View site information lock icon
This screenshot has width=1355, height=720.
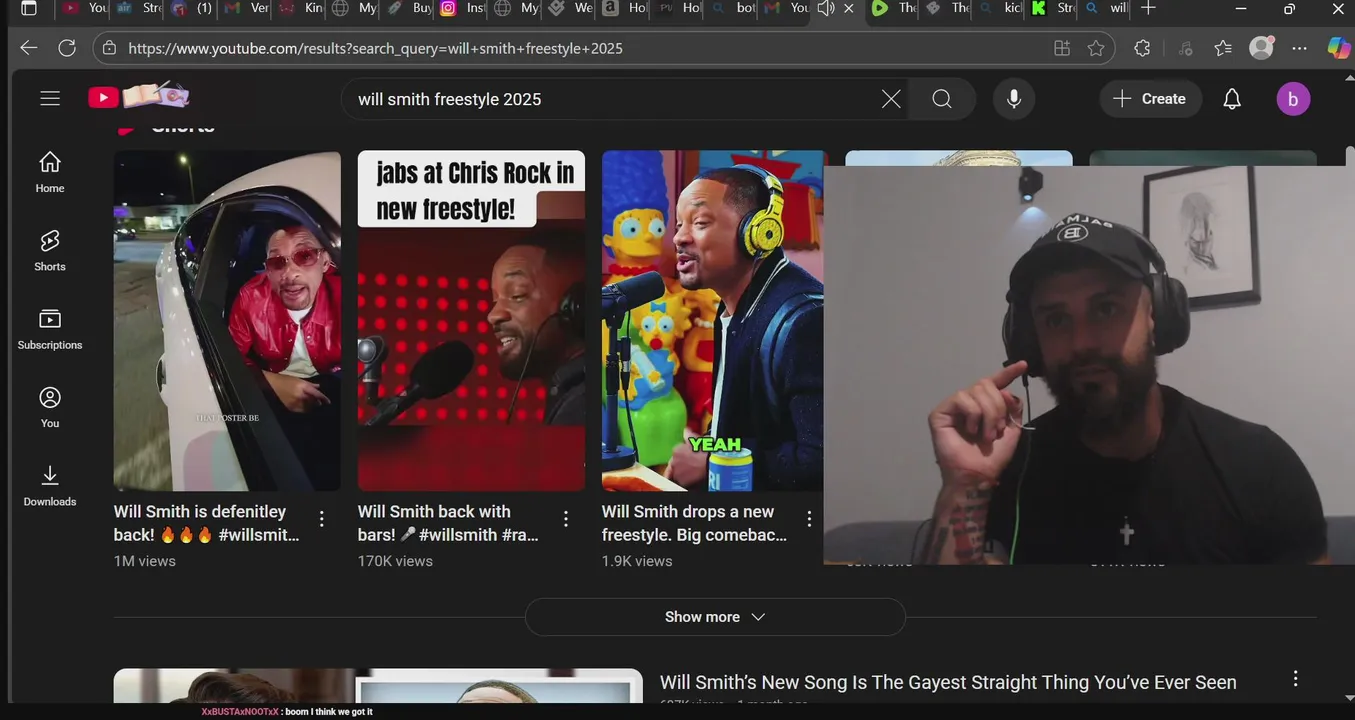click(x=109, y=48)
